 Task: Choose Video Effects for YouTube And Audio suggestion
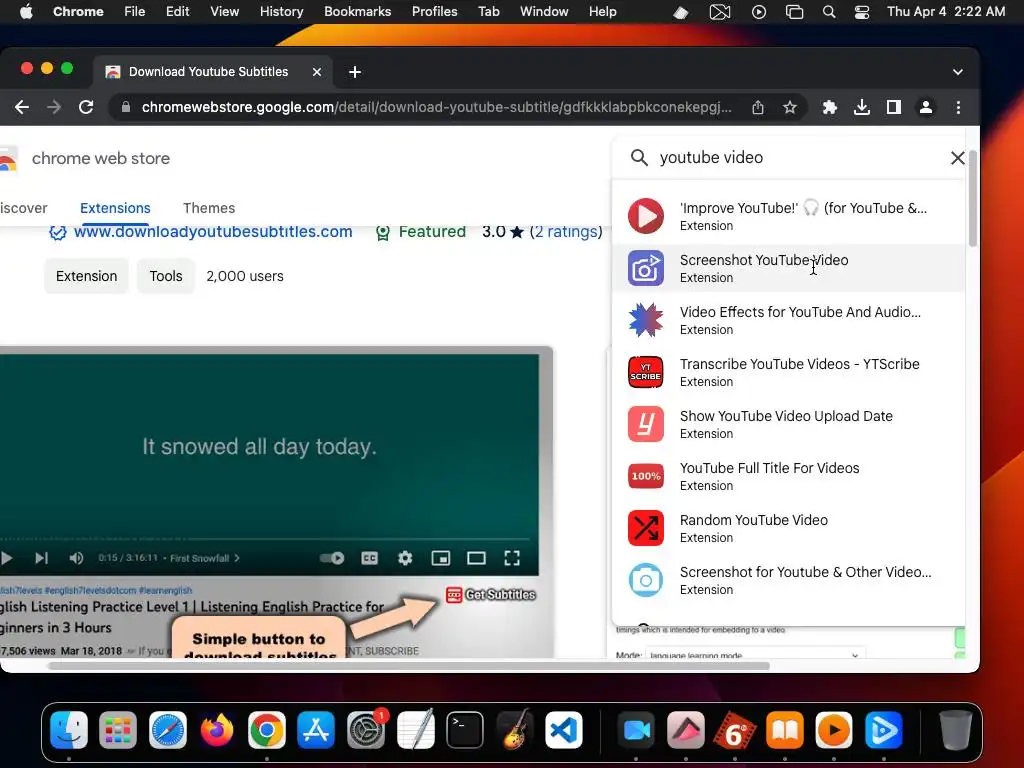tap(788, 320)
